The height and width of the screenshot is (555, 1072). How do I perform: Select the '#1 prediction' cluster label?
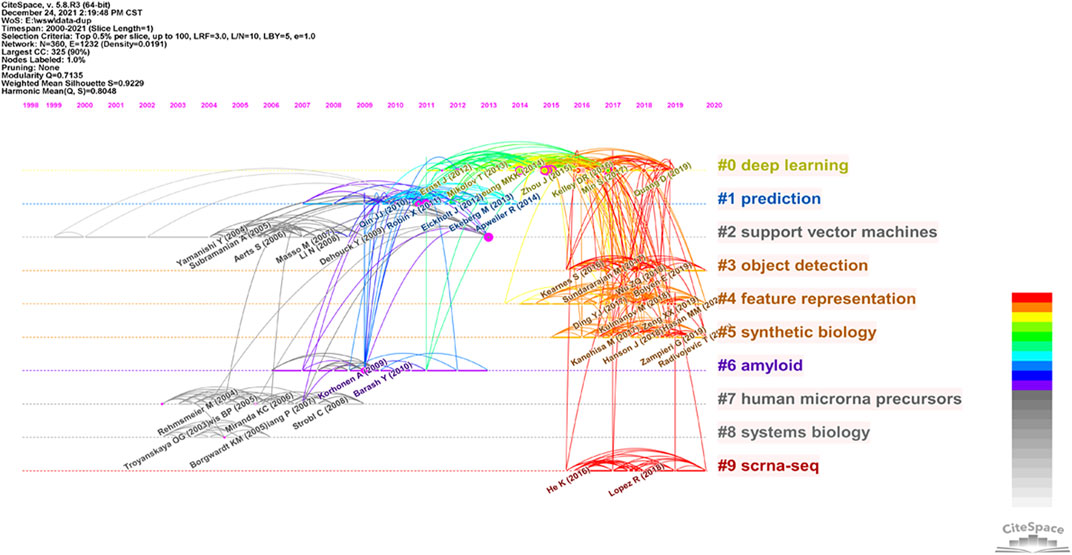coord(769,199)
